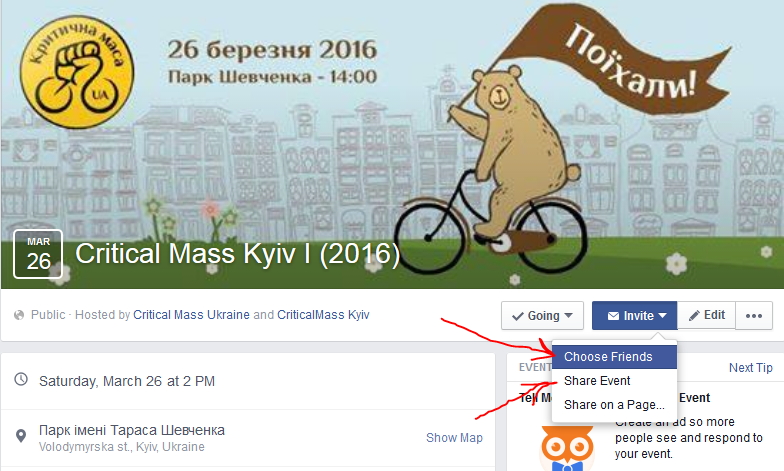This screenshot has width=784, height=471.
Task: Go to Next Tip
Action: [750, 368]
